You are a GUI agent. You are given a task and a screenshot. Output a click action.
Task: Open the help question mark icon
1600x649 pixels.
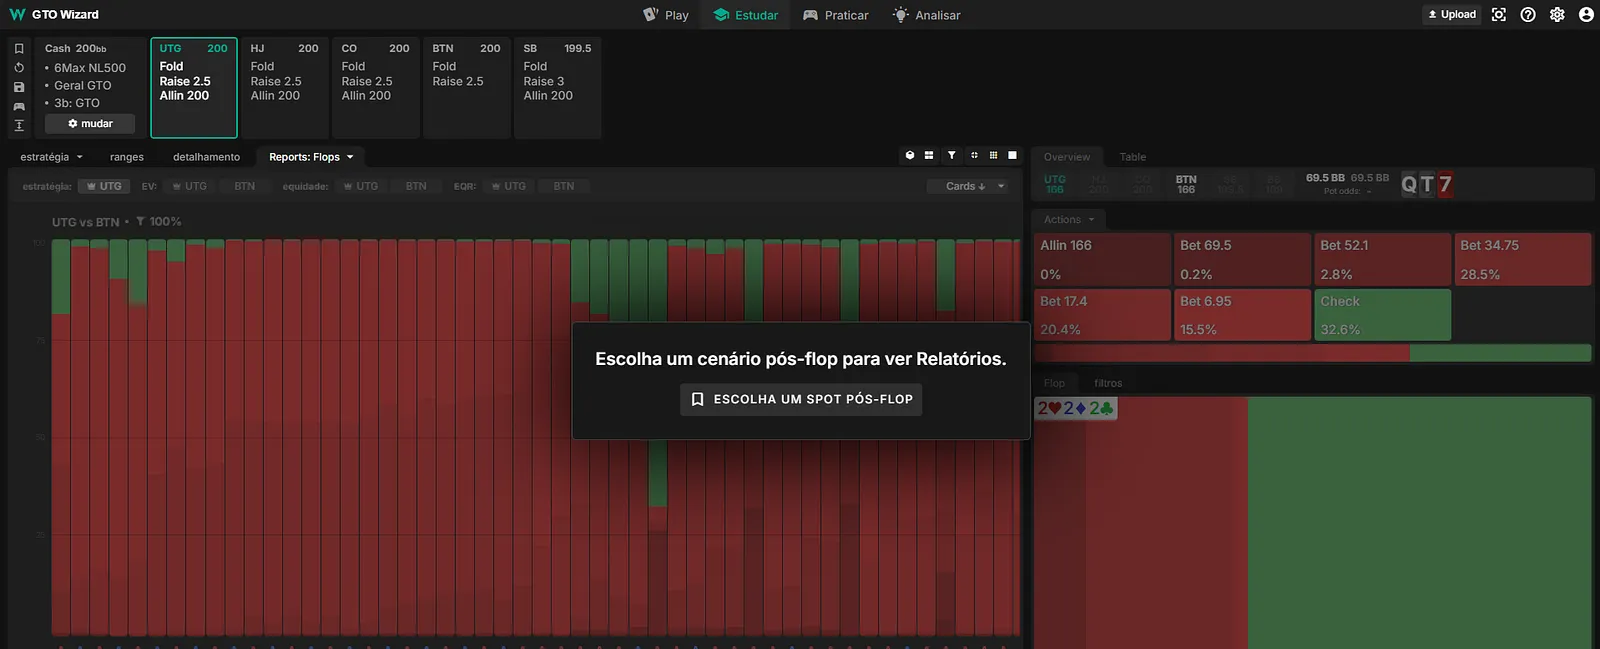point(1528,15)
